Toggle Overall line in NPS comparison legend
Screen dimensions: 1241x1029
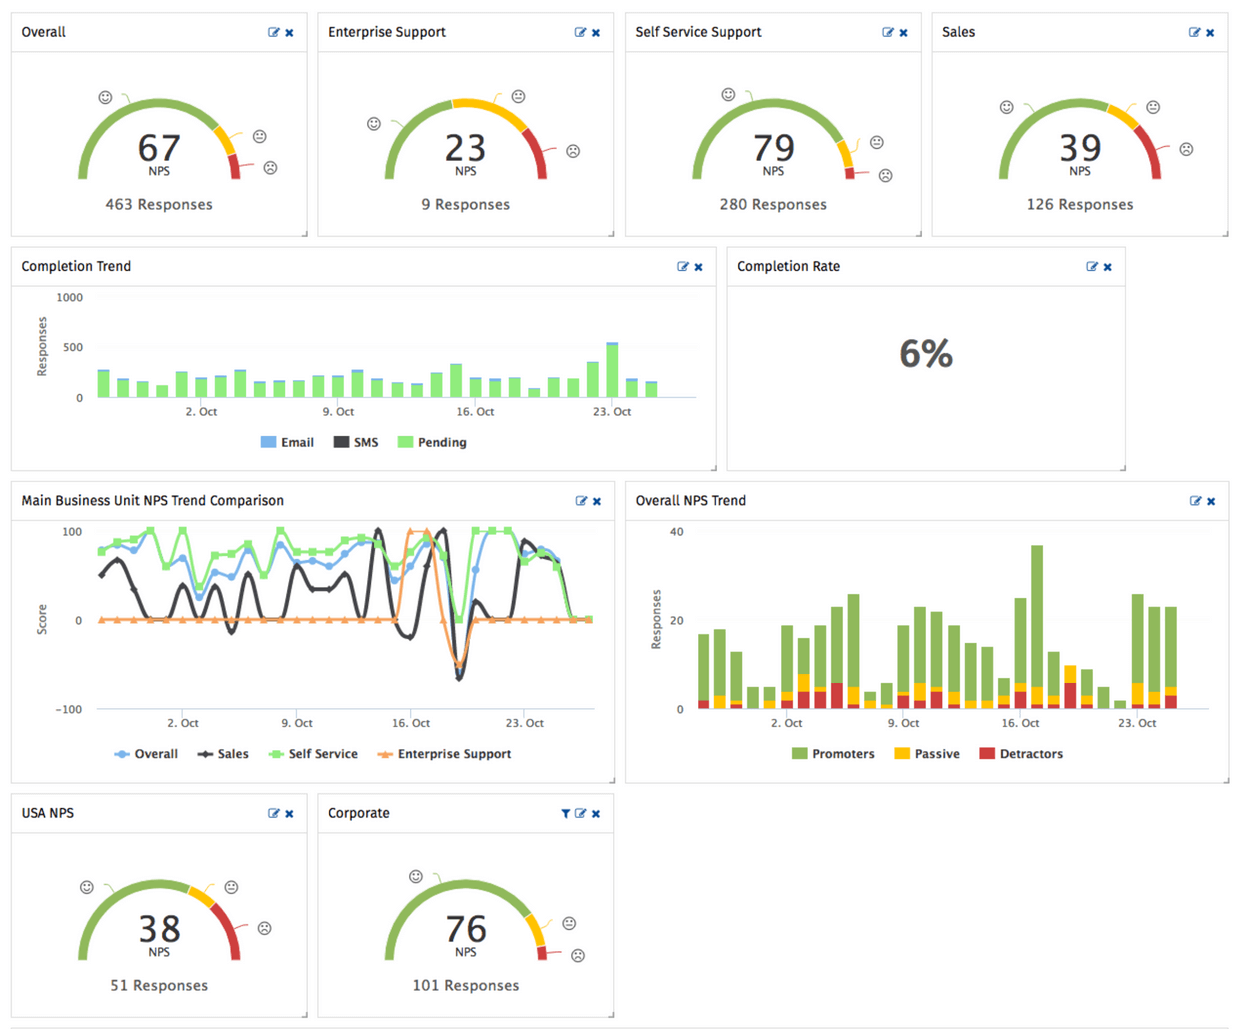point(146,754)
